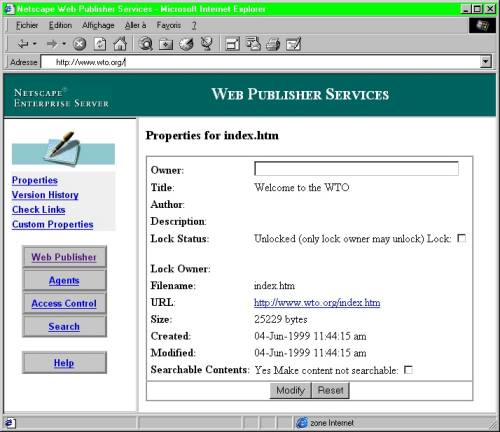This screenshot has height=432, width=500.
Task: Check Make content not searchable box
Action: [408, 370]
